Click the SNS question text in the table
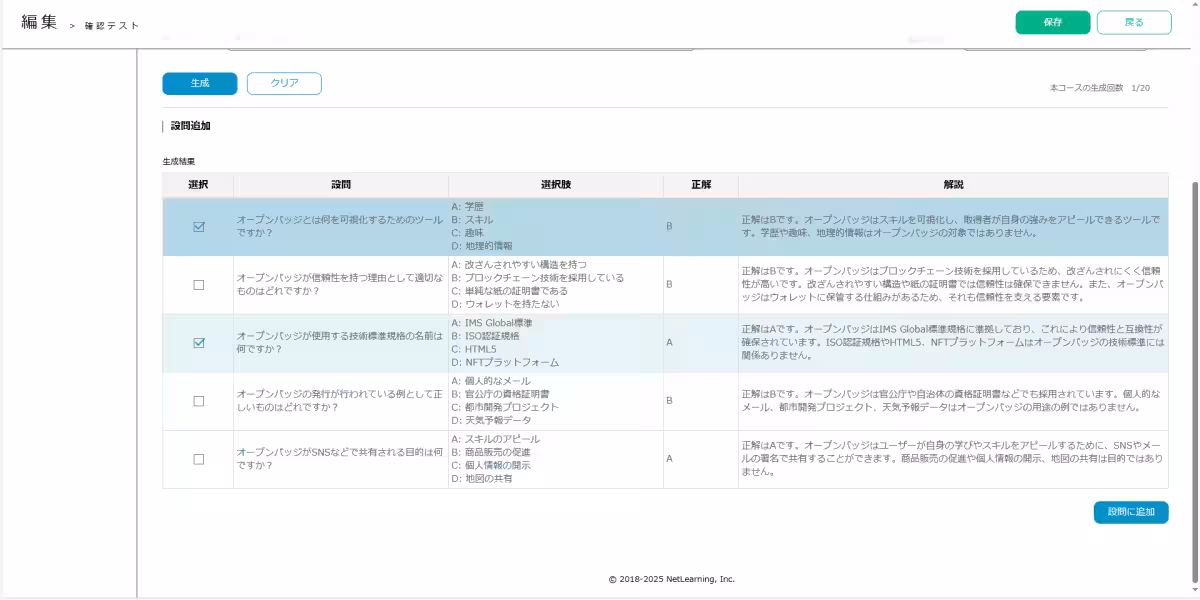The image size is (1200, 600). 340,459
